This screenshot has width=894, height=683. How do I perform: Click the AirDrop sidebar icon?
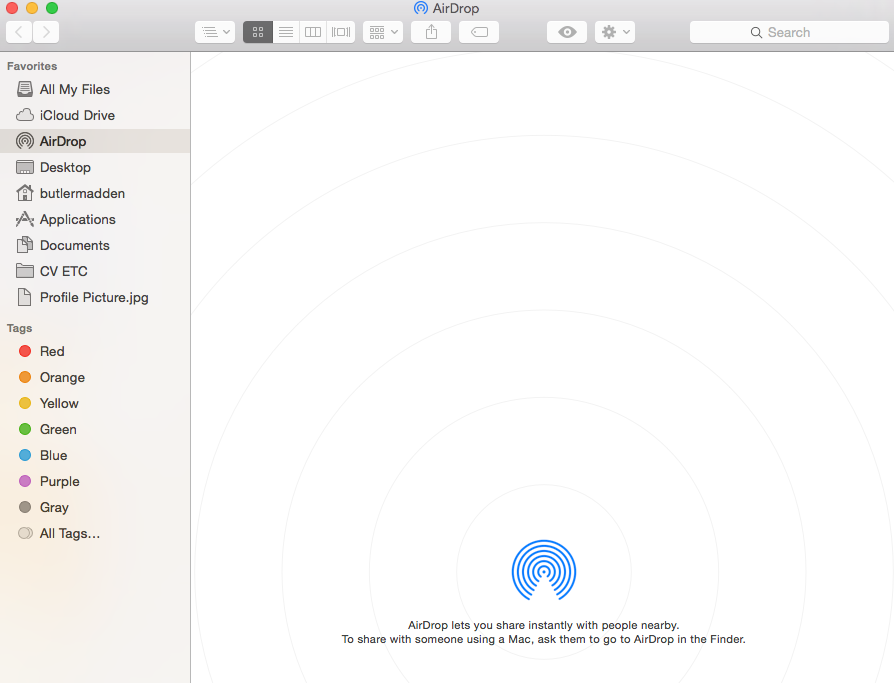pyautogui.click(x=25, y=141)
